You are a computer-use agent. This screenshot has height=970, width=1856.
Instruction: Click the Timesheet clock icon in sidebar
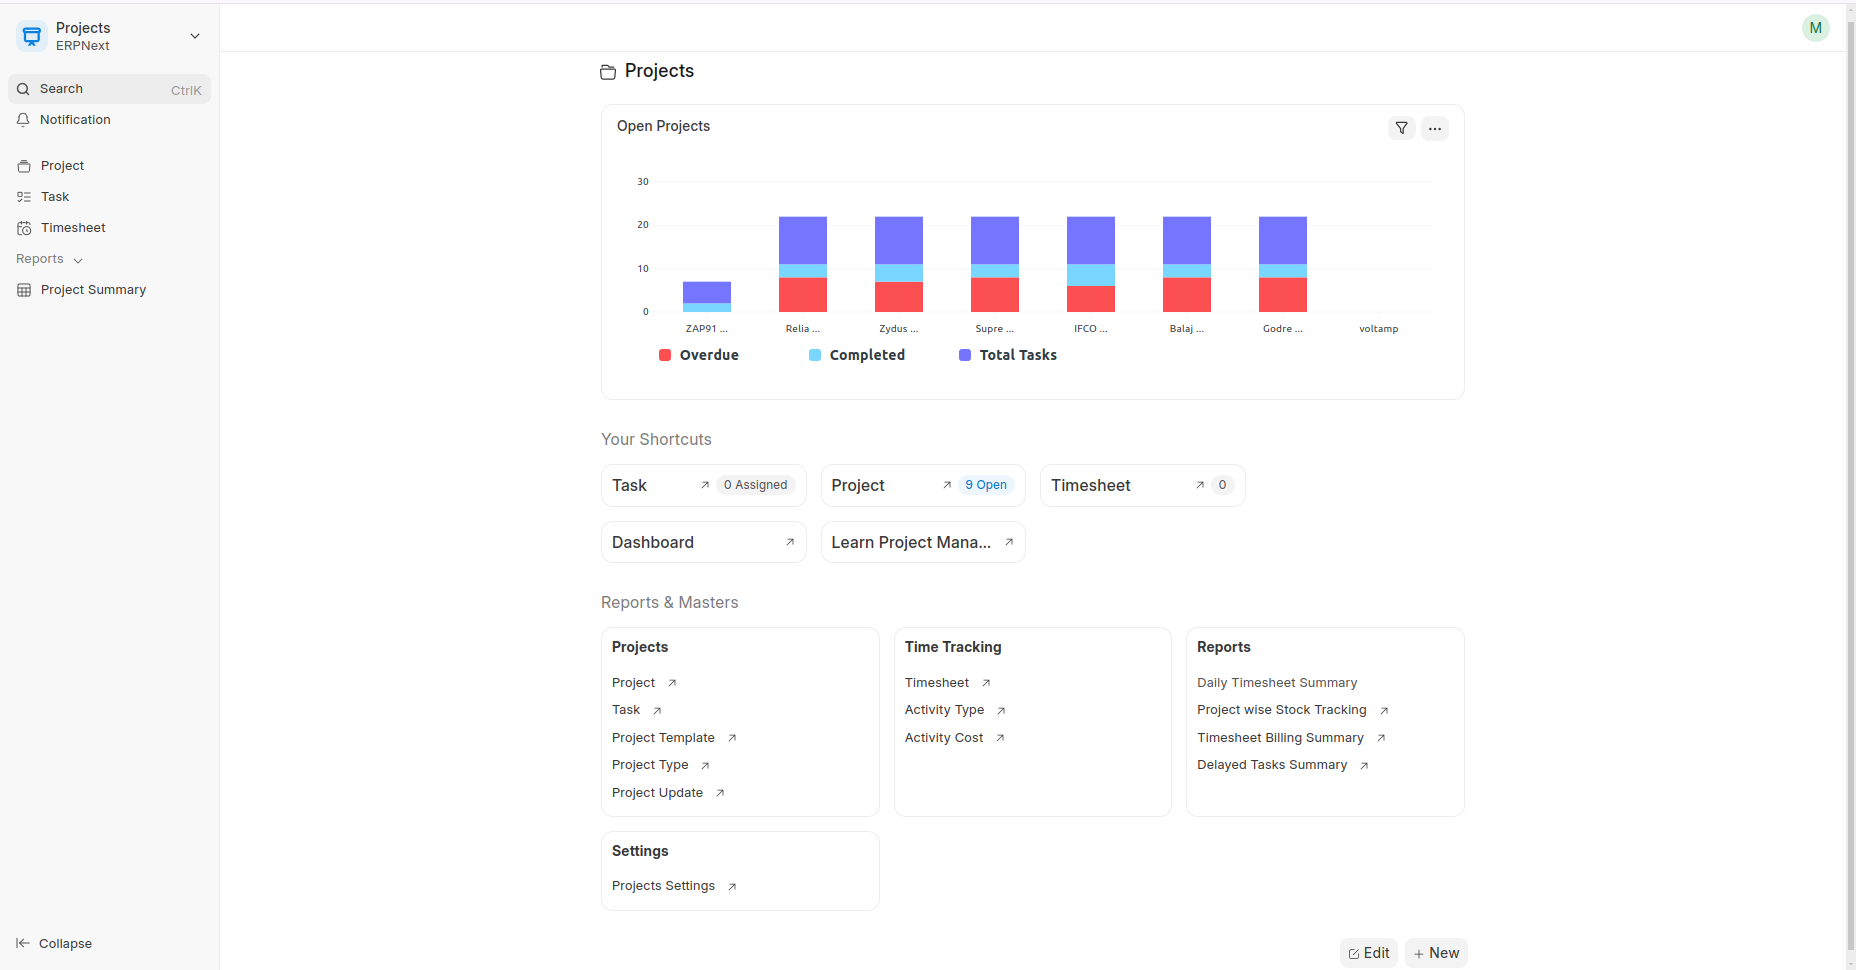[x=24, y=228]
